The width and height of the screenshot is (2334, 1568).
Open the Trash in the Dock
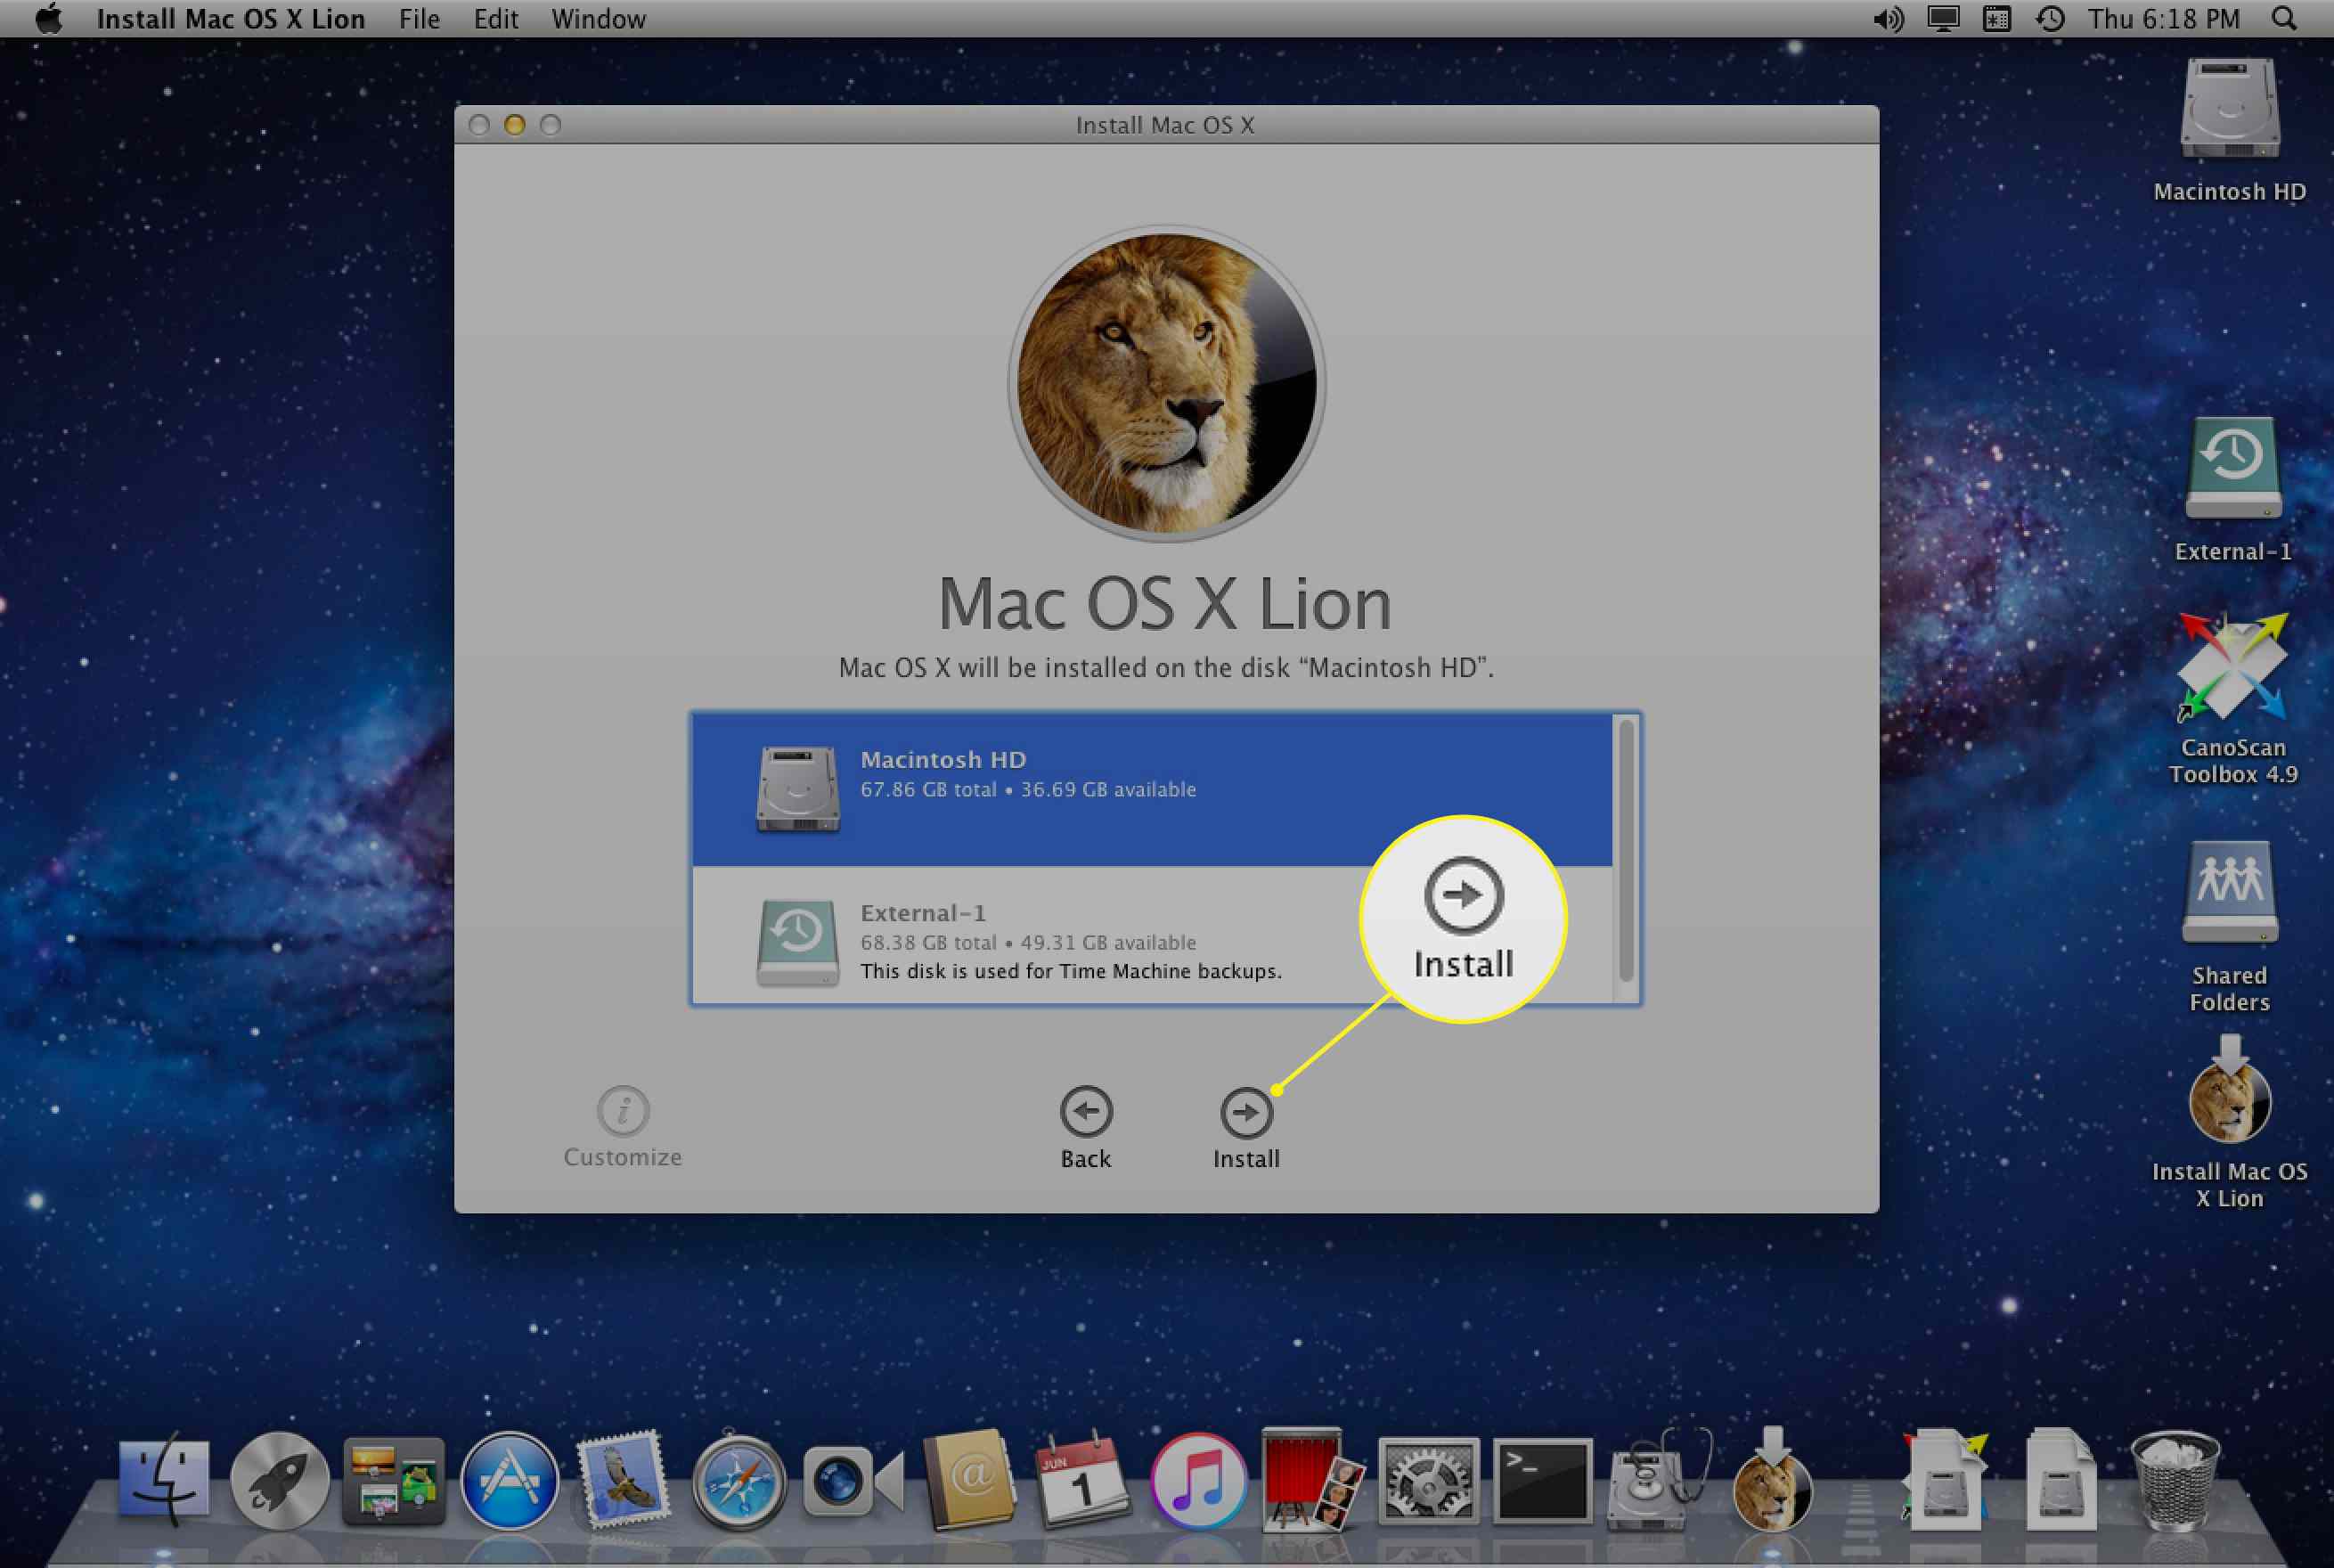click(2175, 1482)
